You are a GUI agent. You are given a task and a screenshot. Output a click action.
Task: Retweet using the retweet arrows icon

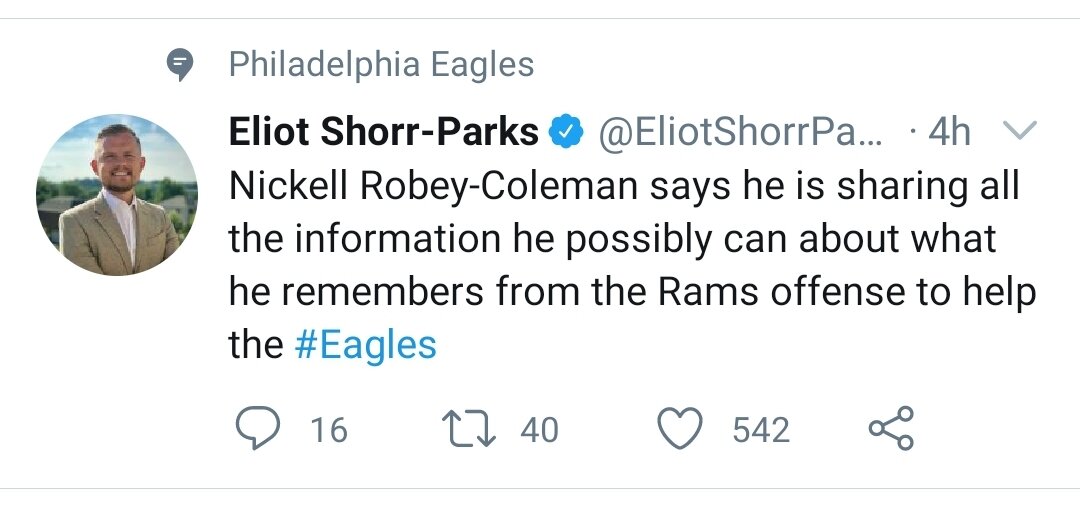(x=468, y=430)
